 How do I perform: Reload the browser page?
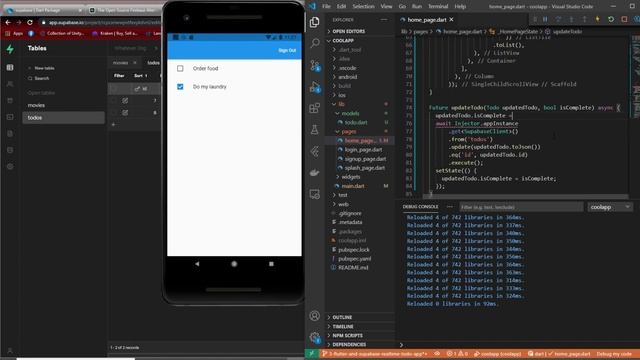pyautogui.click(x=30, y=22)
